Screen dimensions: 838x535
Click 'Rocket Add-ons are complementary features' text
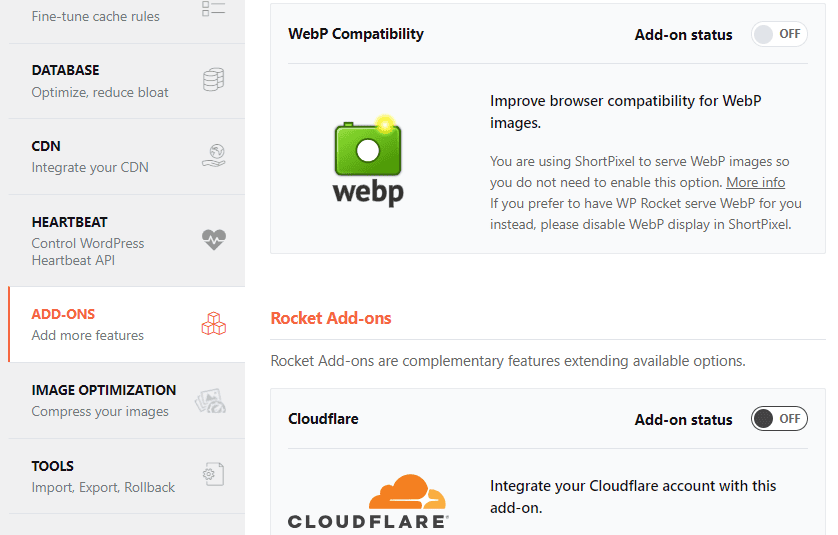pyautogui.click(x=508, y=361)
